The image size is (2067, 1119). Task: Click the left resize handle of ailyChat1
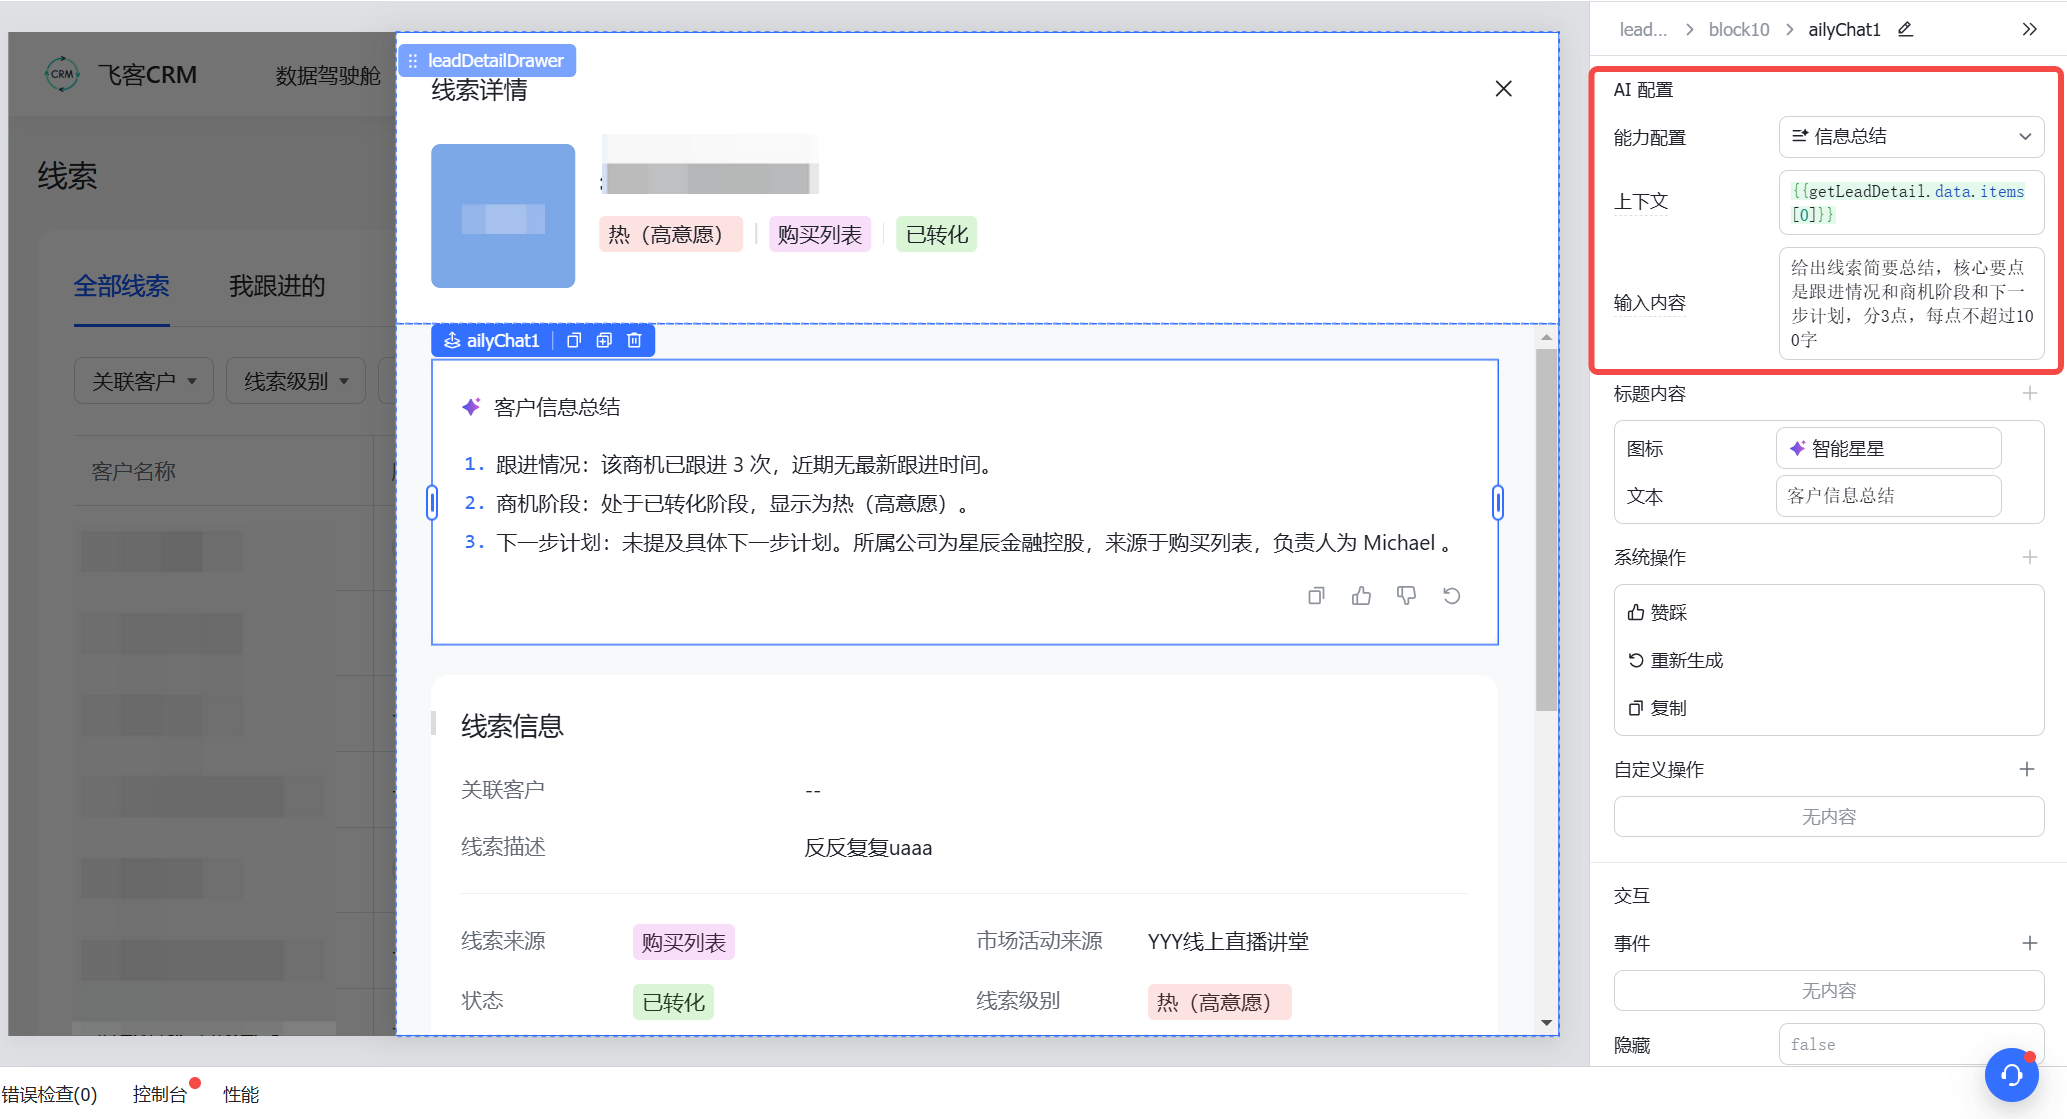click(432, 502)
